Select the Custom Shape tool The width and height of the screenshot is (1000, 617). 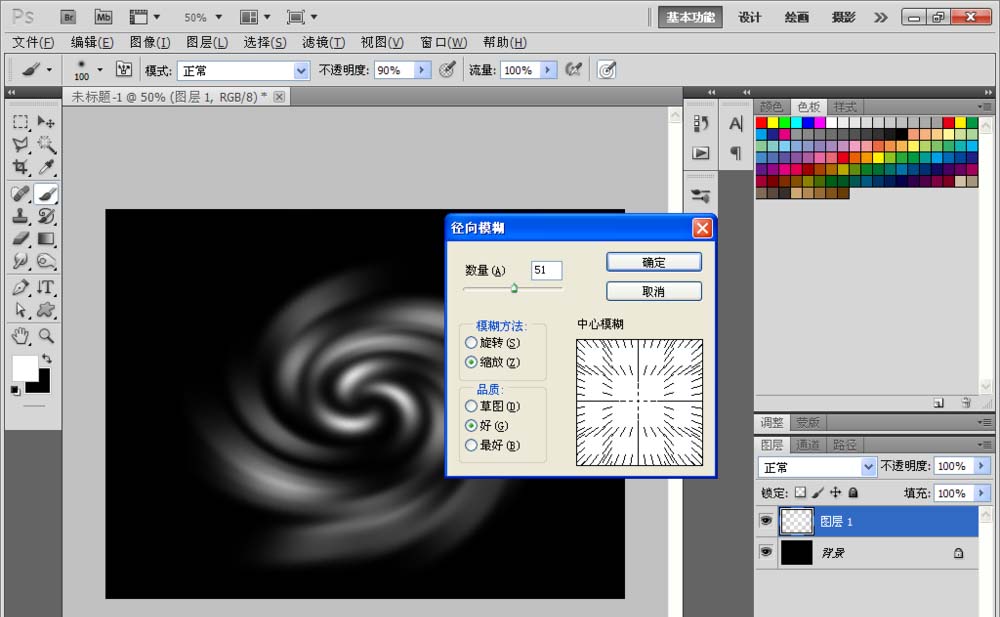(46, 310)
